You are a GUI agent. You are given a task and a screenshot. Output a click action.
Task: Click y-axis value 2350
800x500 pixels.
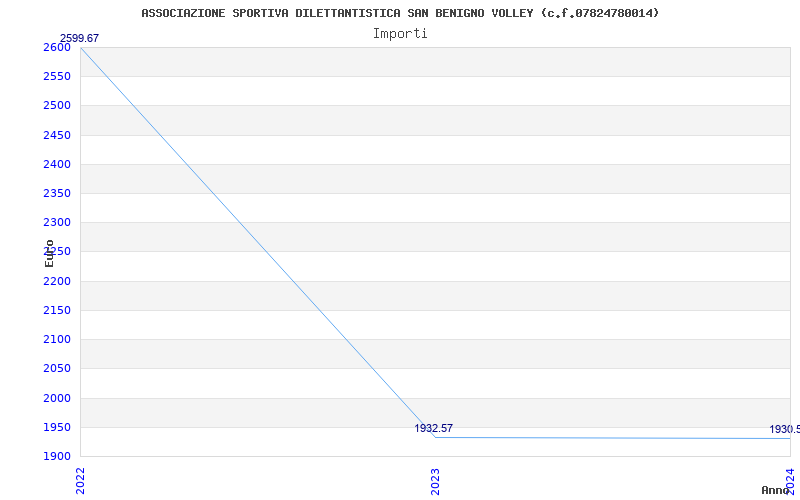point(57,193)
